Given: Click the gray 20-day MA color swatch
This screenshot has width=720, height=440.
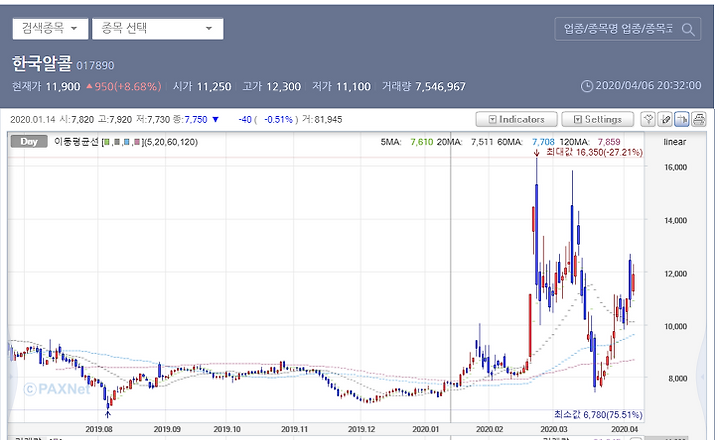Looking at the screenshot, I should pos(117,142).
